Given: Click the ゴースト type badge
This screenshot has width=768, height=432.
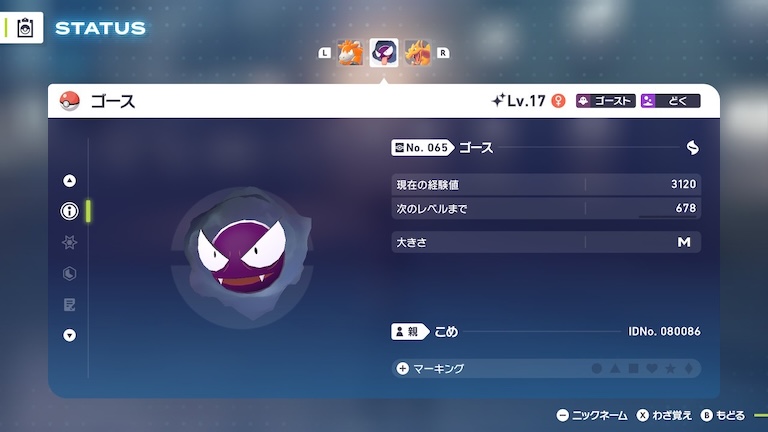Looking at the screenshot, I should click(x=606, y=101).
